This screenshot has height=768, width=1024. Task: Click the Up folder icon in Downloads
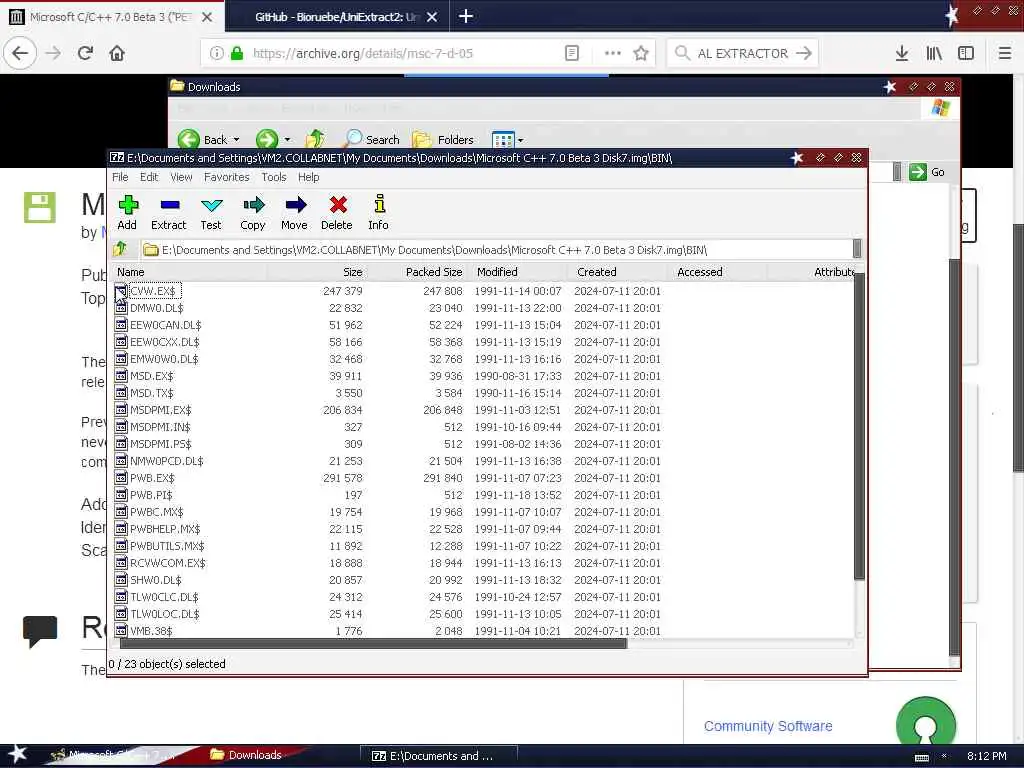[x=315, y=138]
